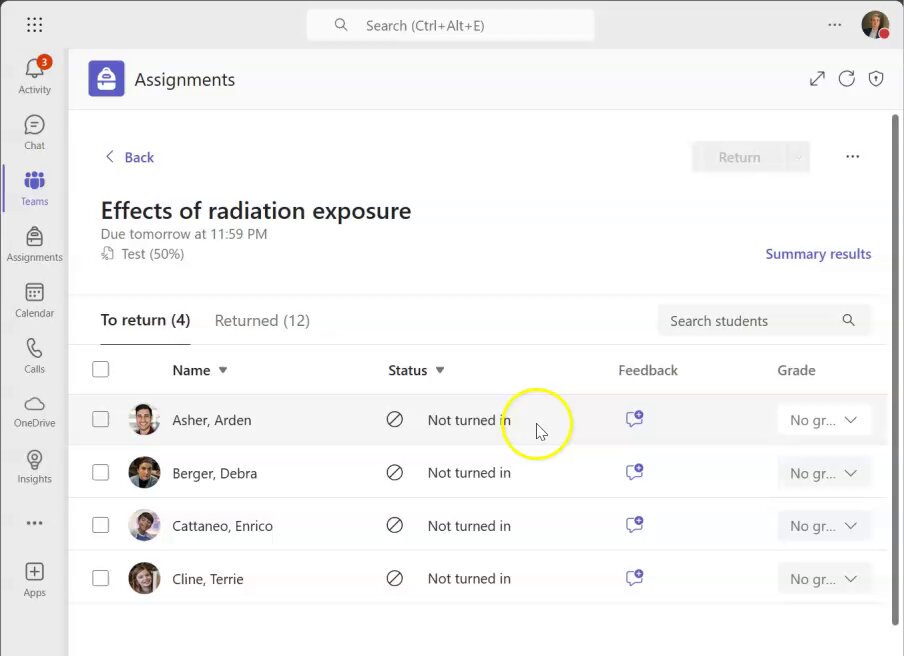The height and width of the screenshot is (656, 904).
Task: Open the Status column sort arrow
Action: tap(440, 370)
